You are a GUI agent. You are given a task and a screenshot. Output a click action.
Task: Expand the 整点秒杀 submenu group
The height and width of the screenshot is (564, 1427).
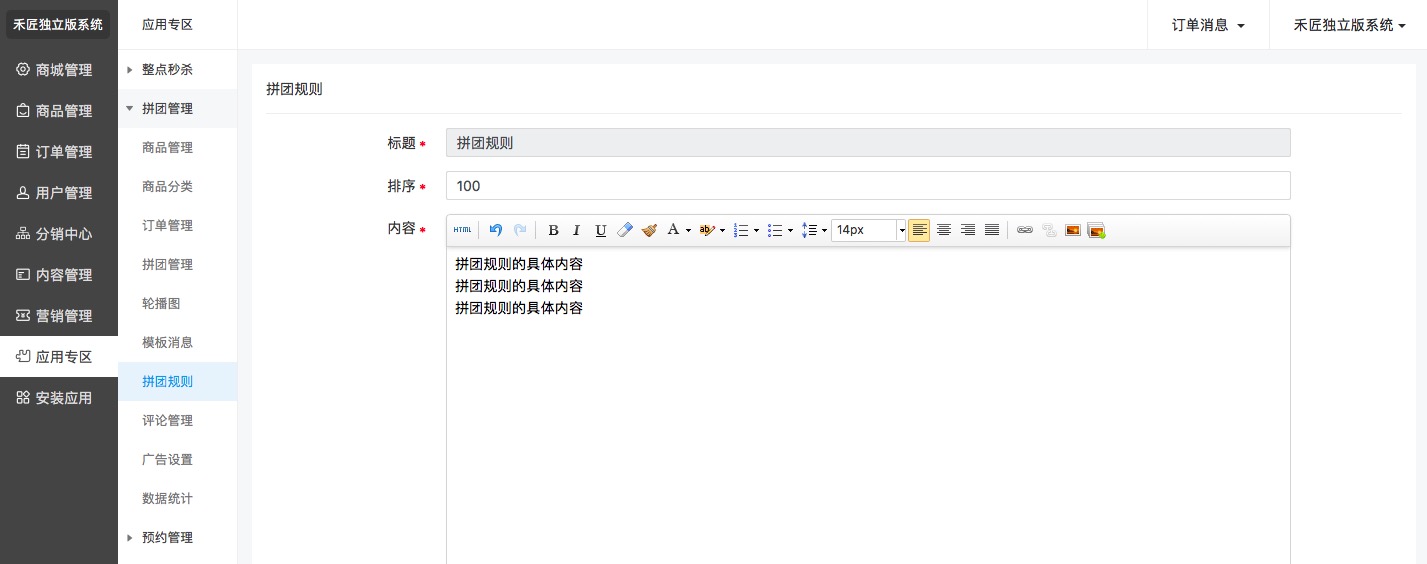click(x=167, y=70)
